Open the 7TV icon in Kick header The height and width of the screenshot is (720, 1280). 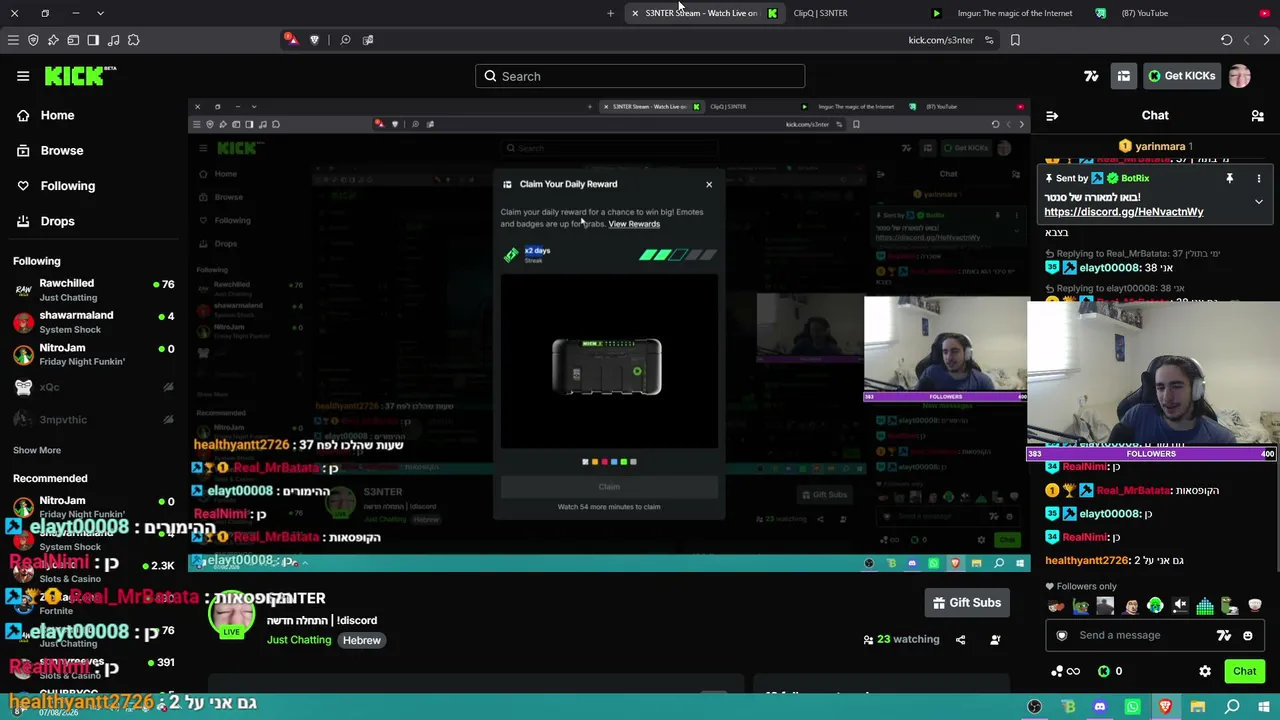[x=1091, y=76]
